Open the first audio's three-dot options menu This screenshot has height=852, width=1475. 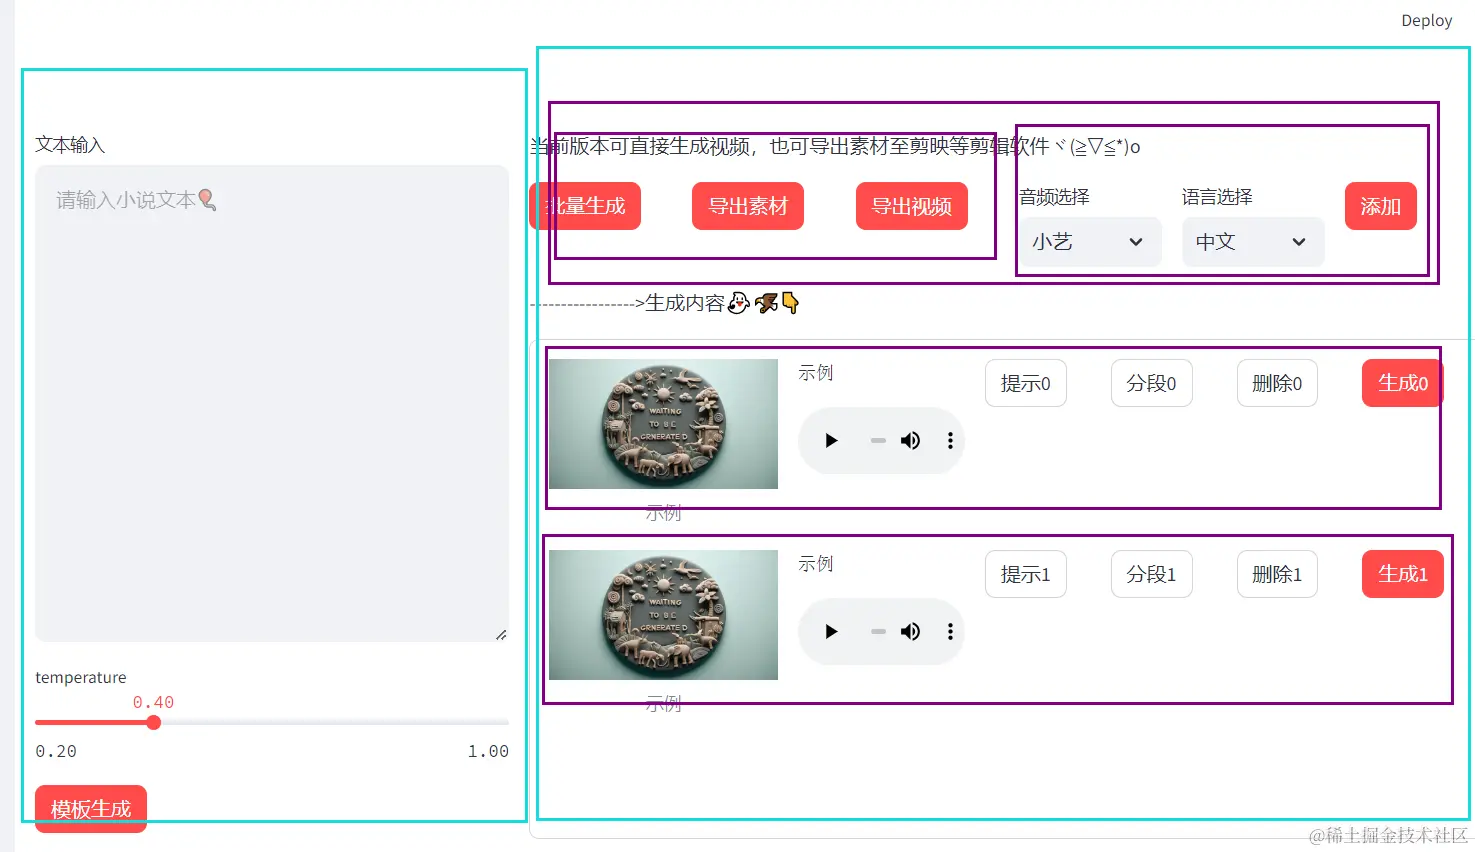[949, 440]
